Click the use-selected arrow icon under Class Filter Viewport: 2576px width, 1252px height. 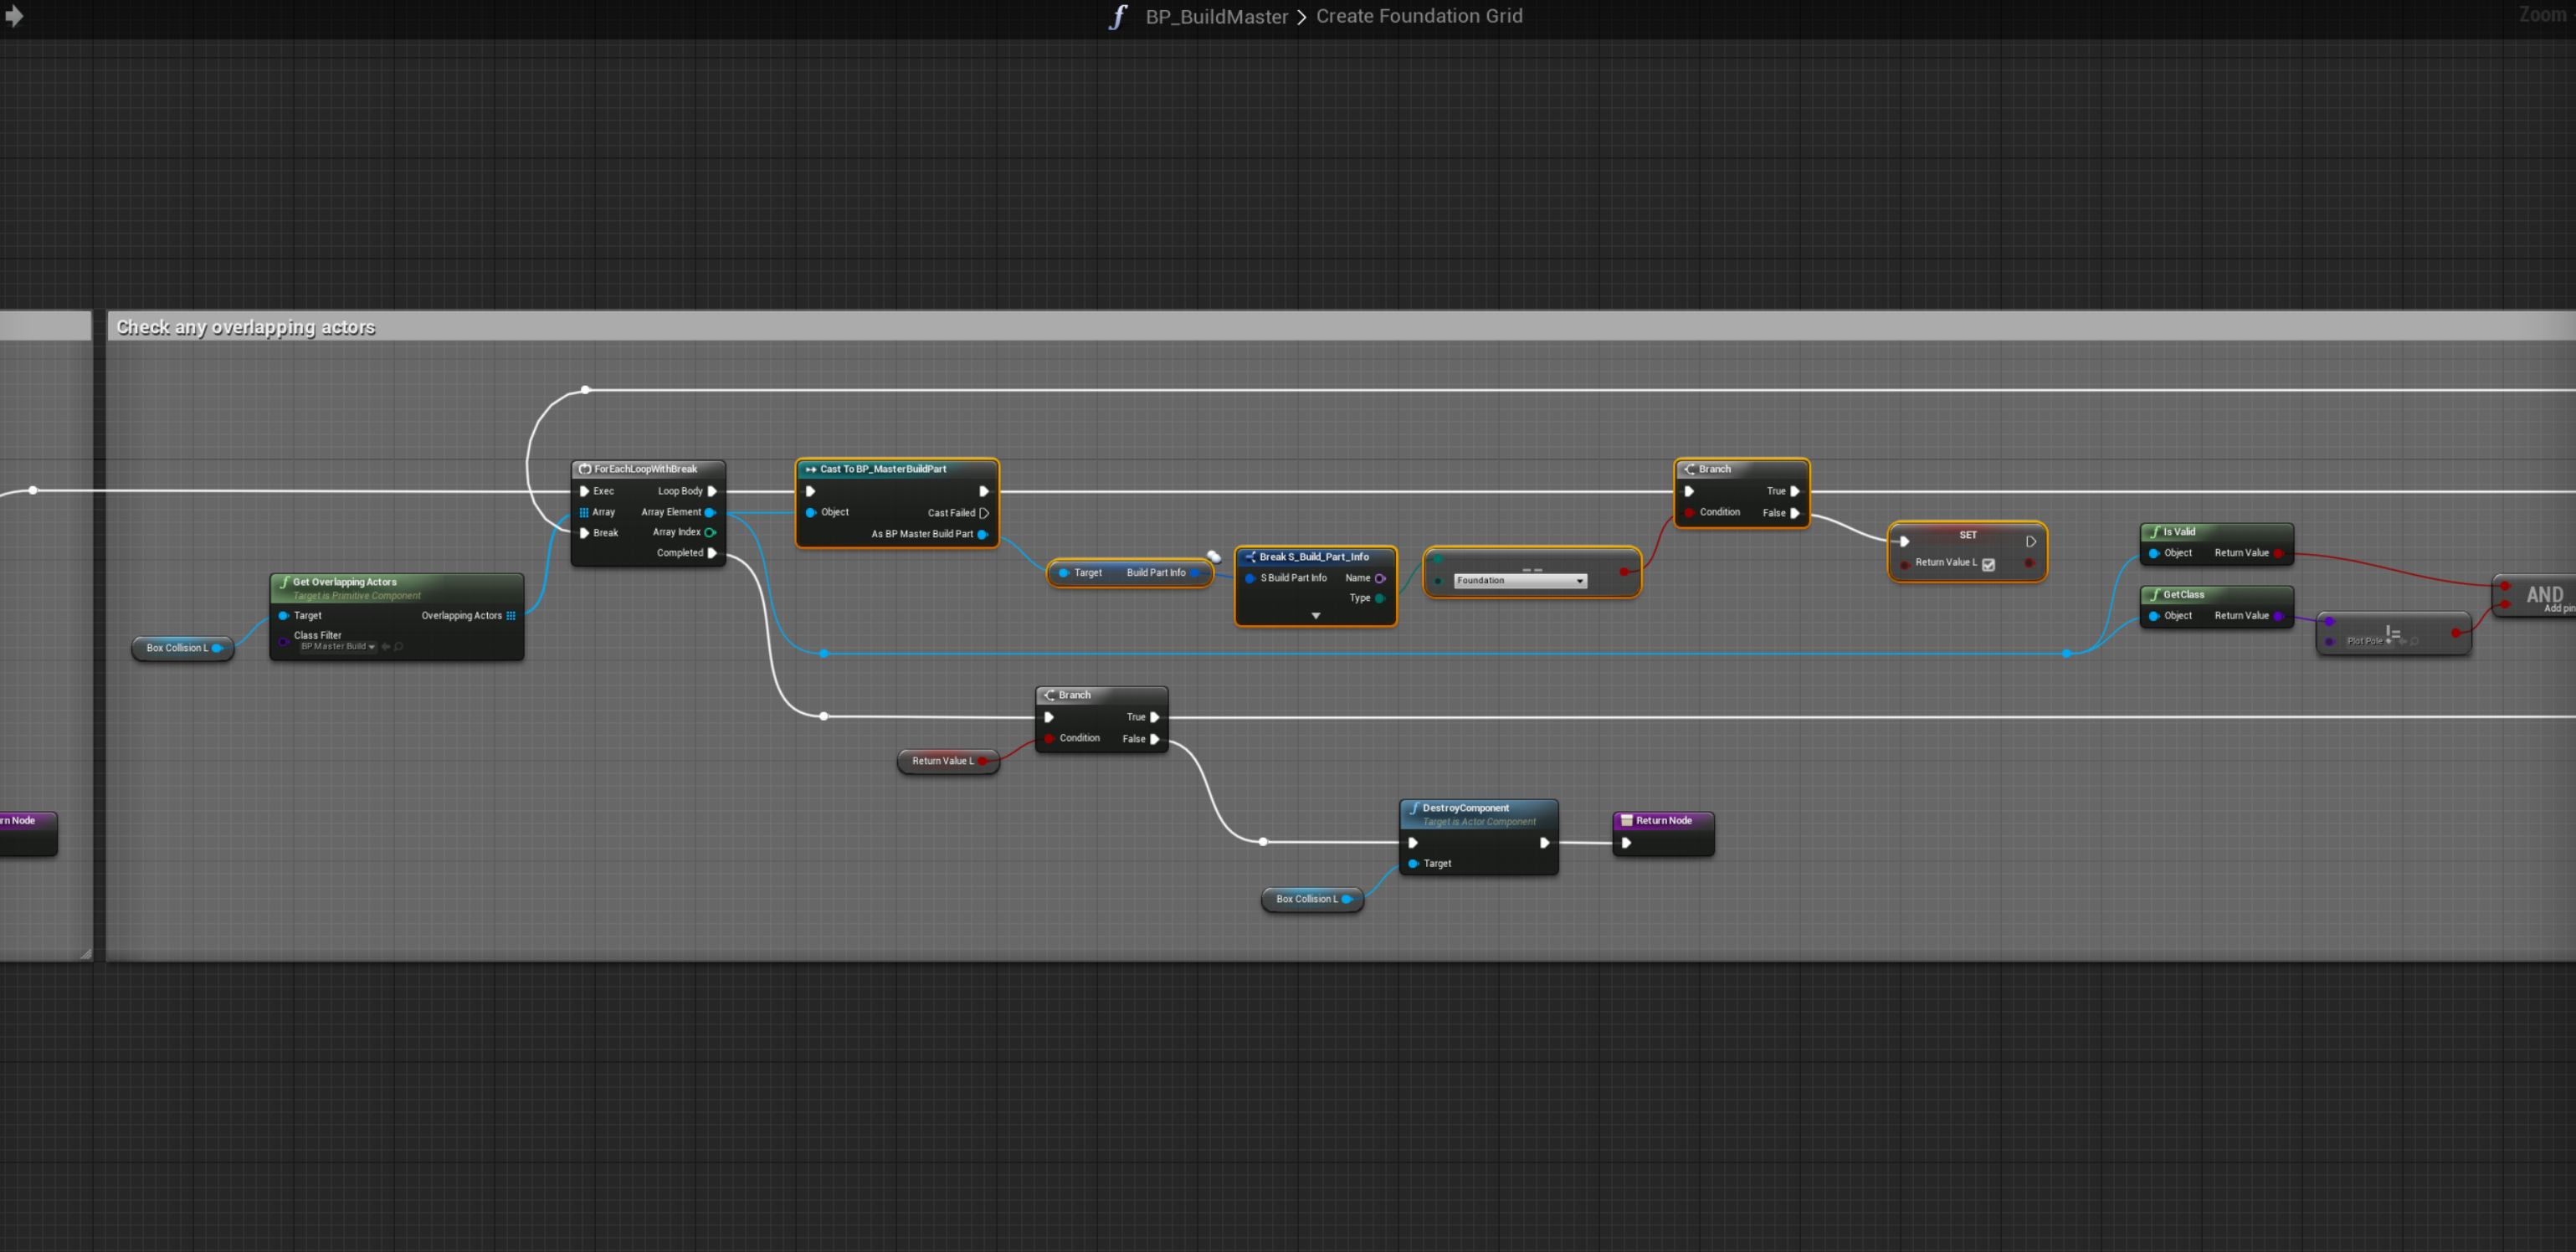click(x=386, y=647)
